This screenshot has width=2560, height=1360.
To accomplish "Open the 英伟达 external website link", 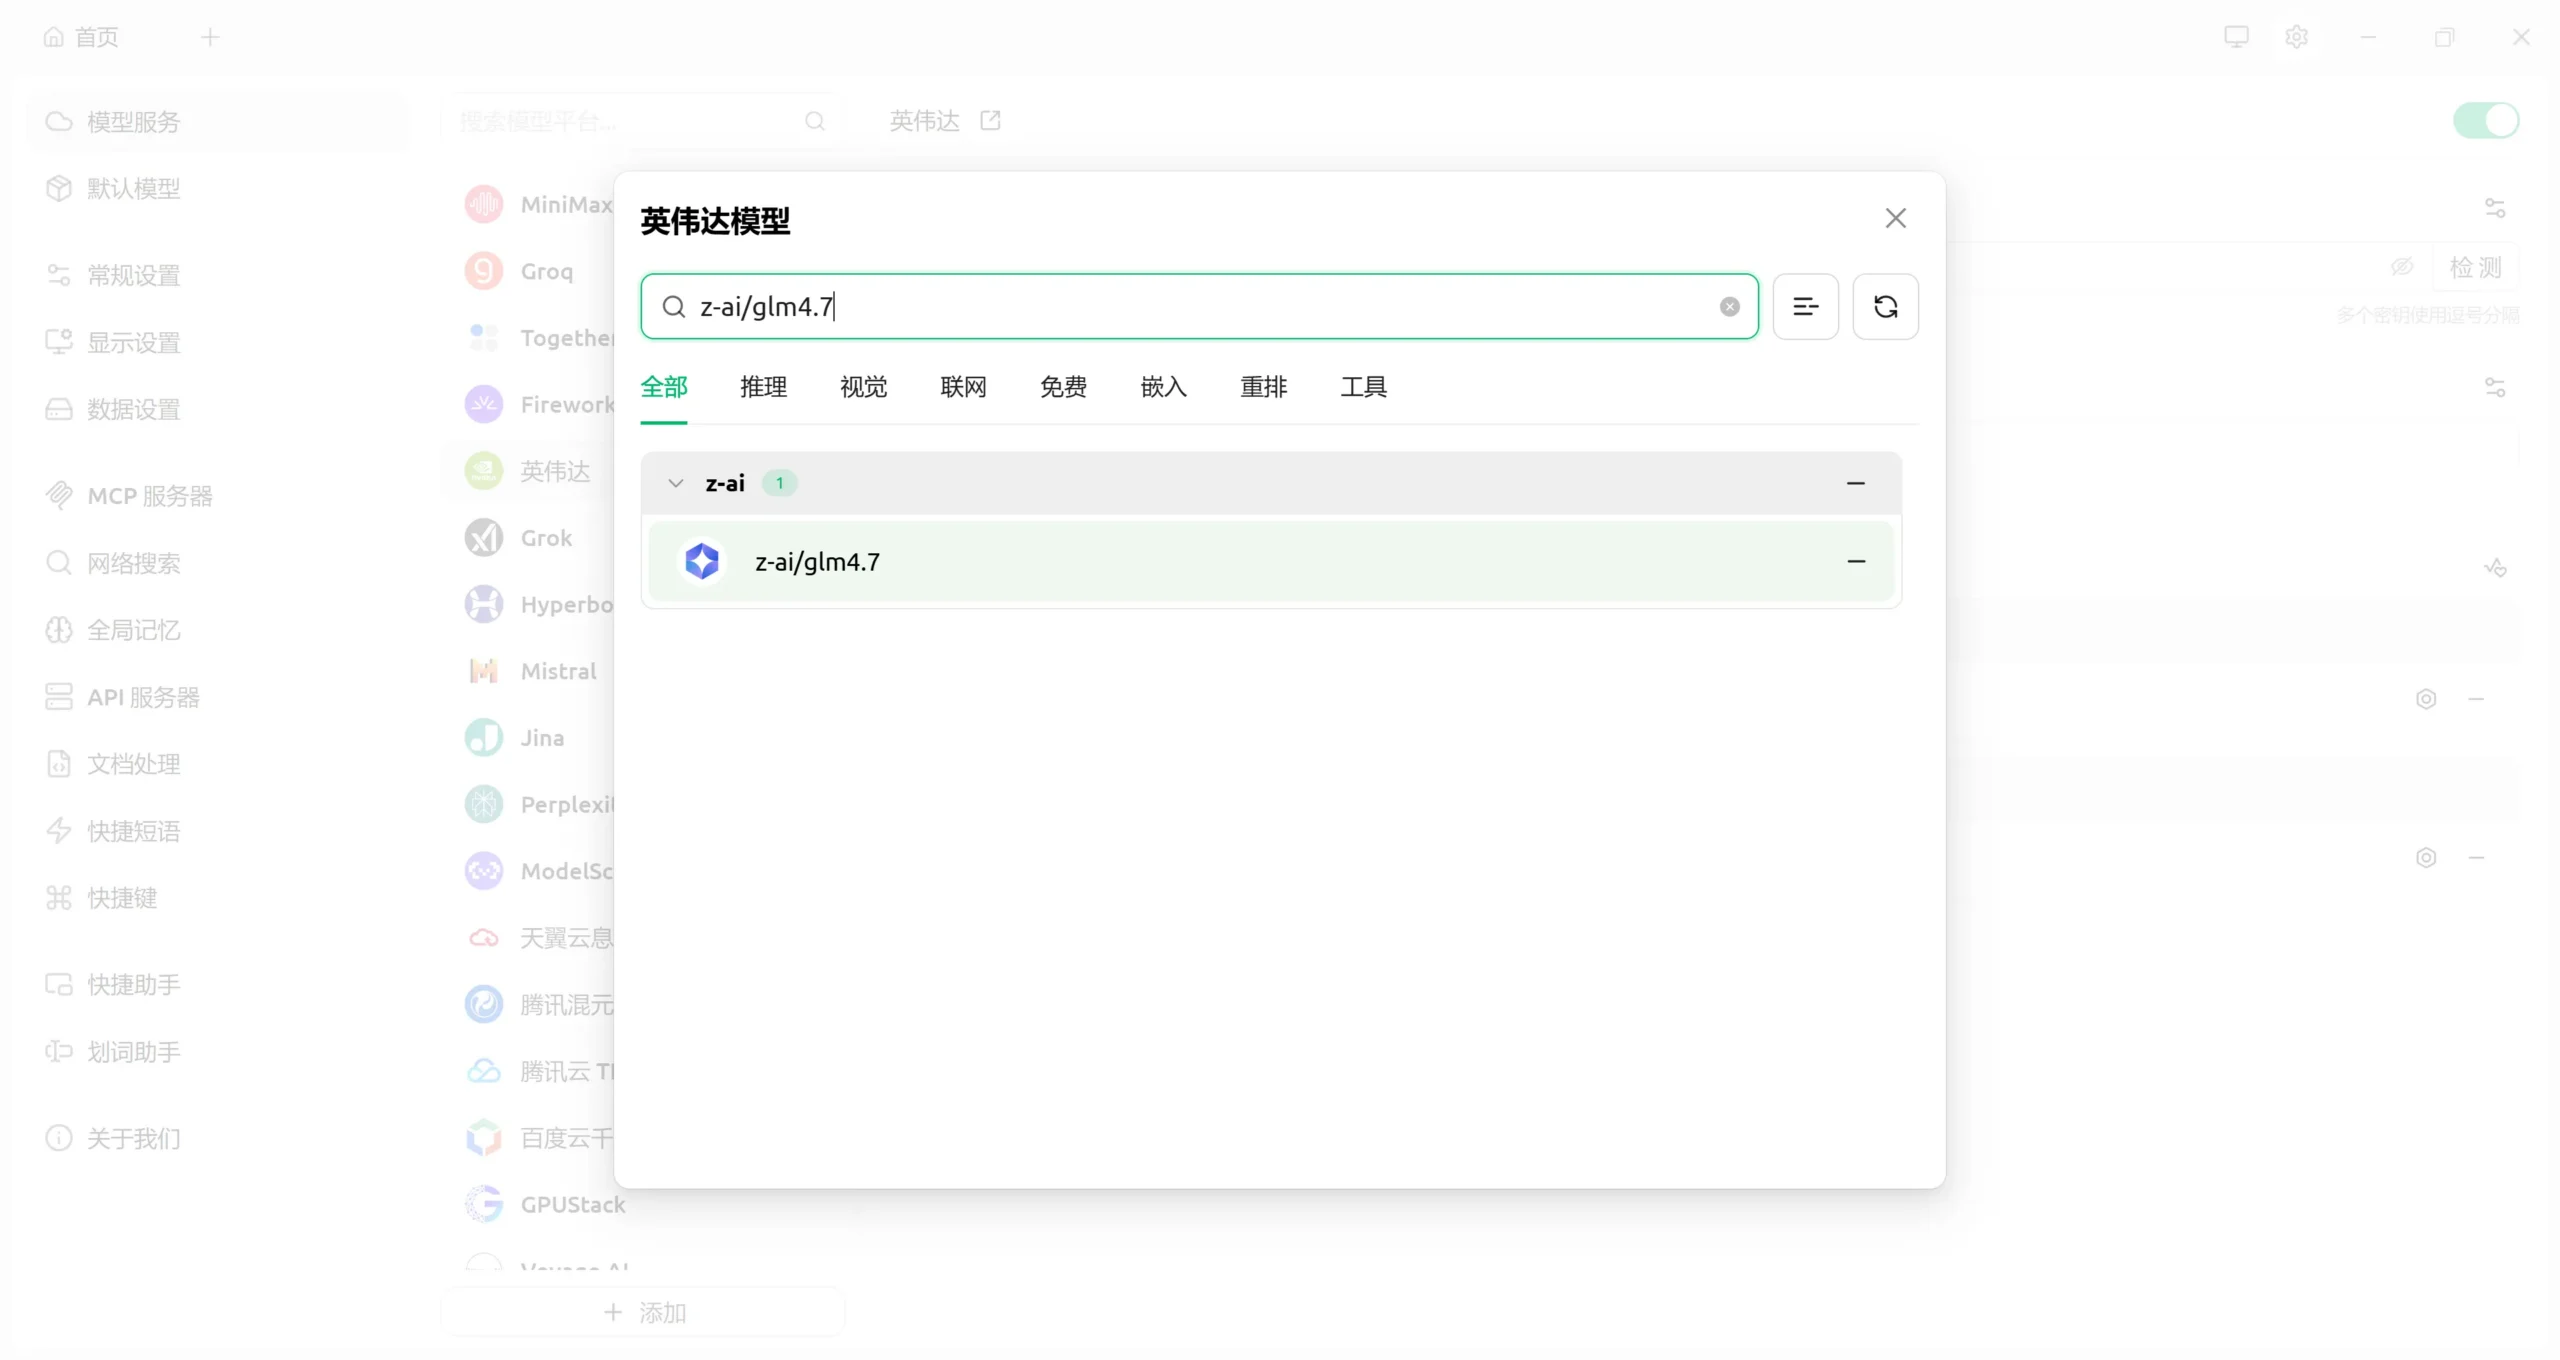I will [989, 120].
